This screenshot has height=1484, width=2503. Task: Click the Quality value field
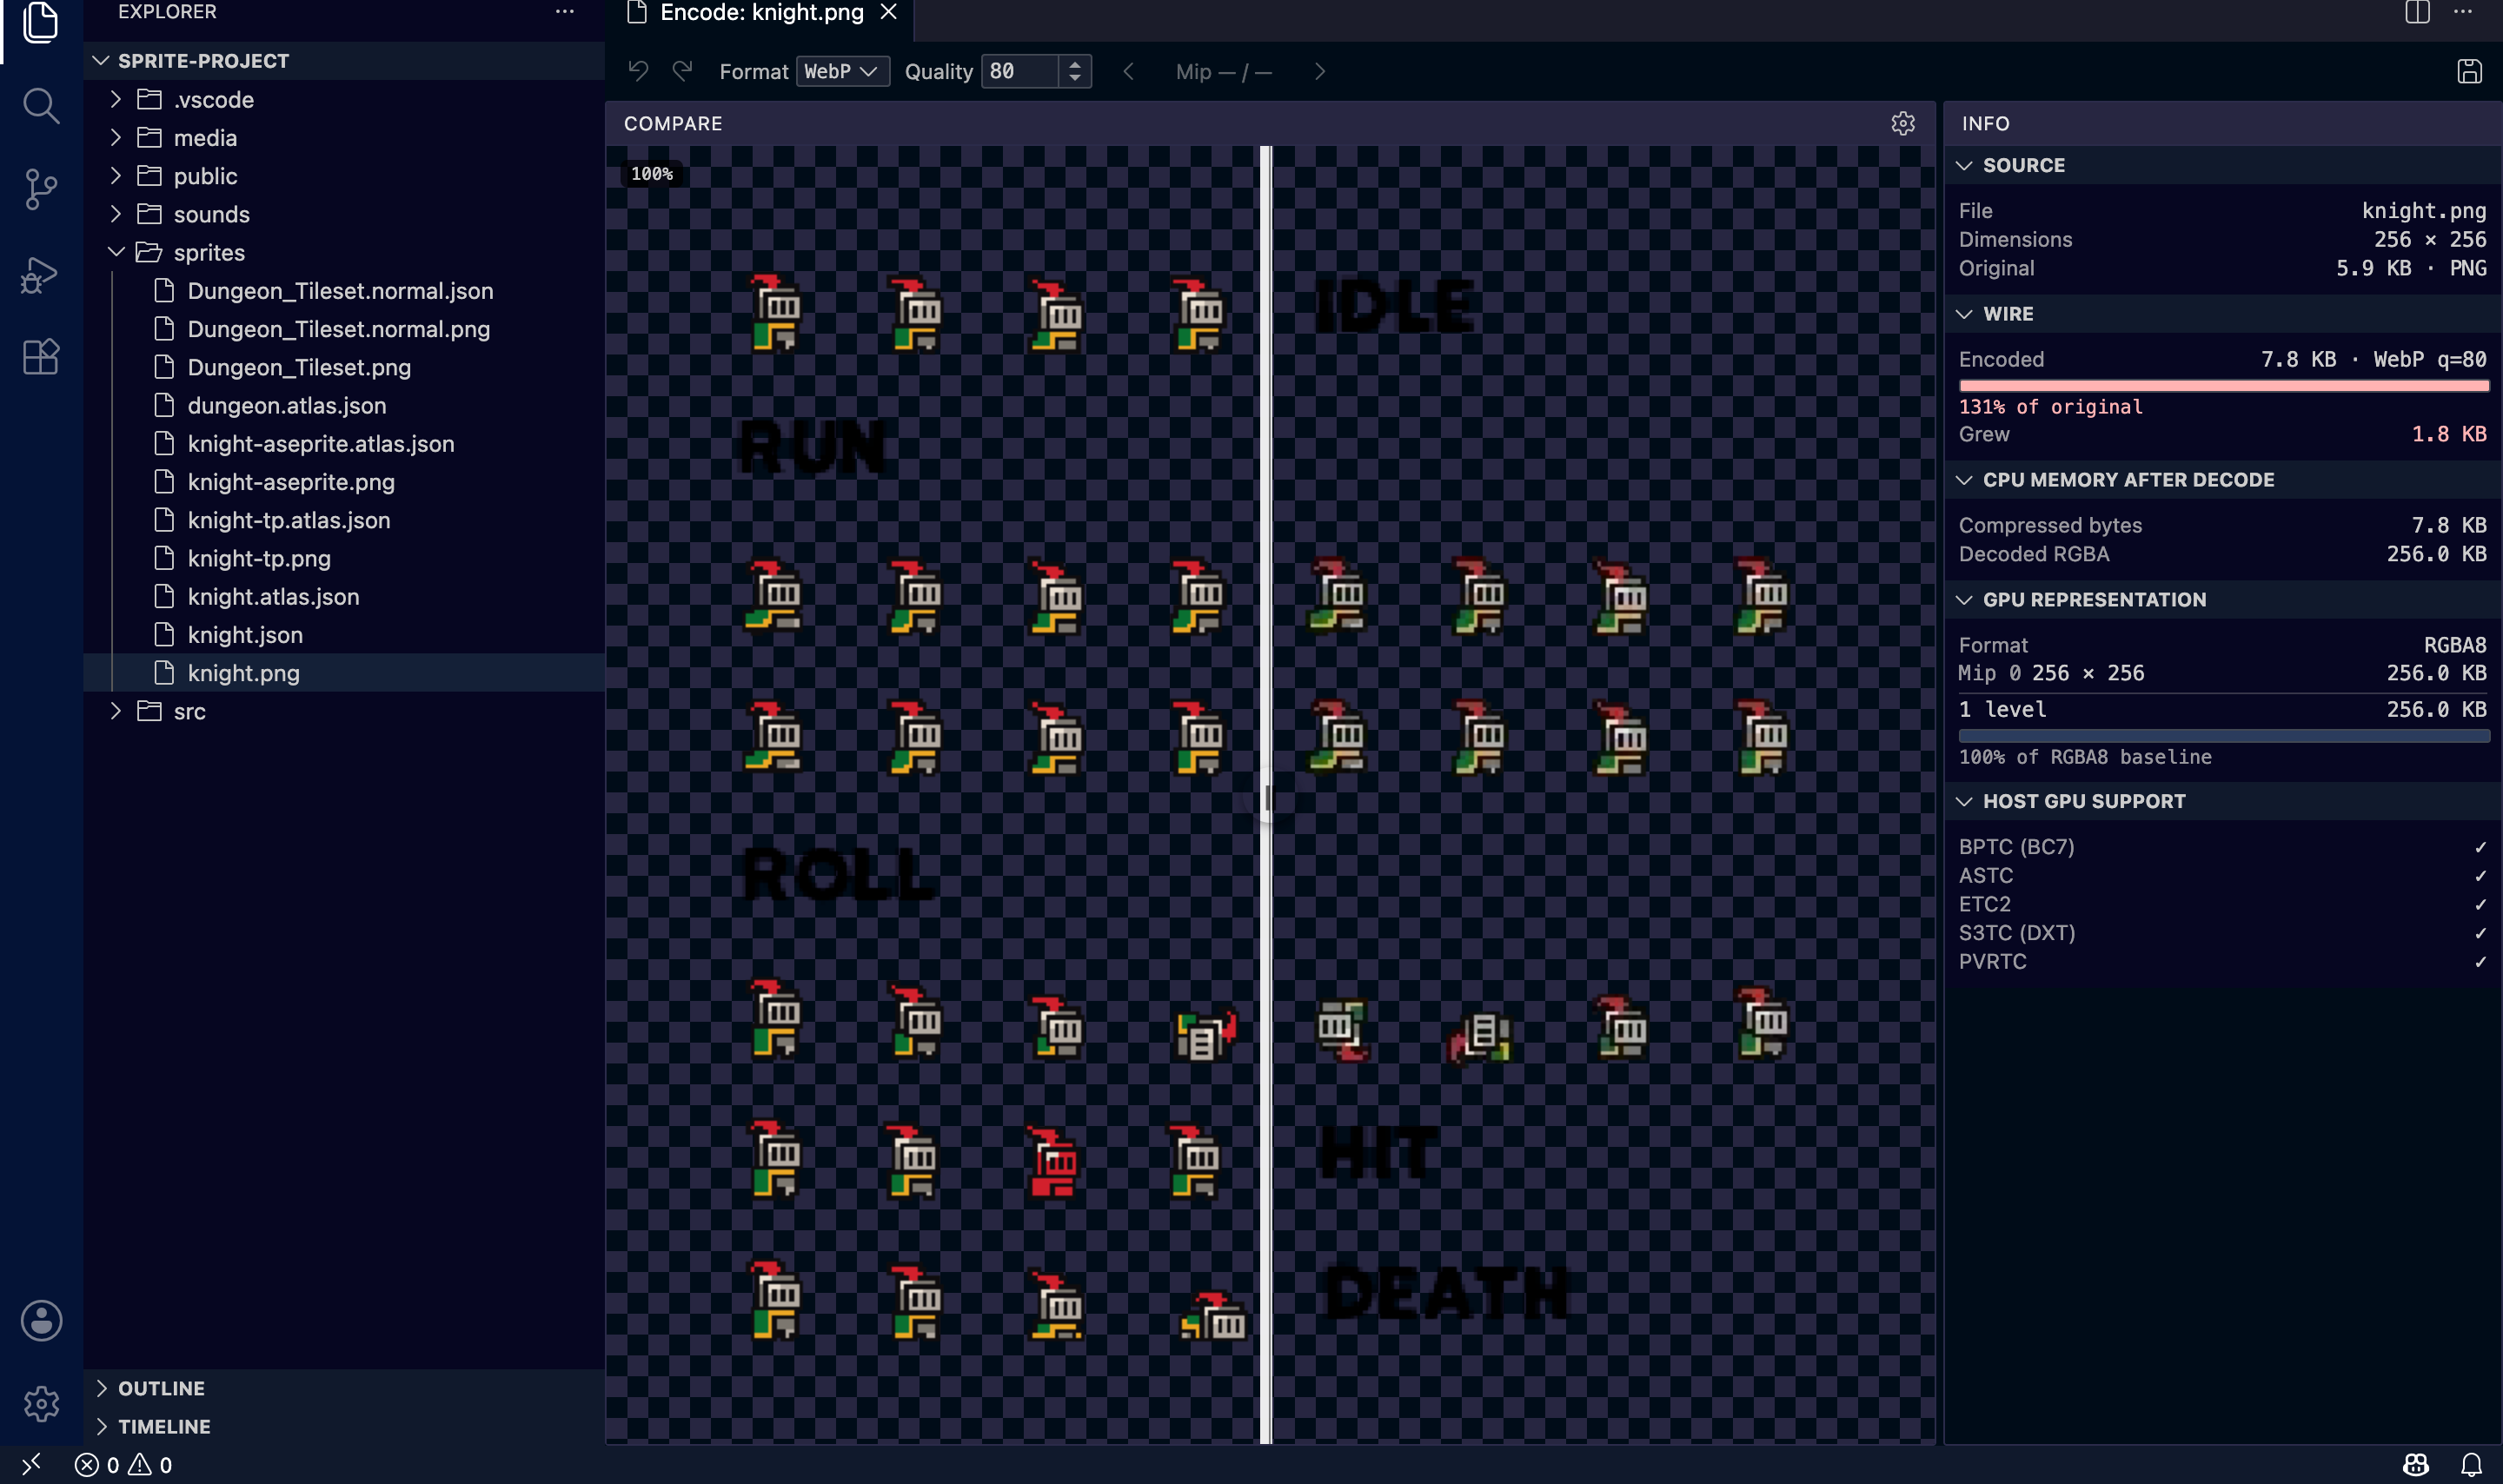point(1019,71)
